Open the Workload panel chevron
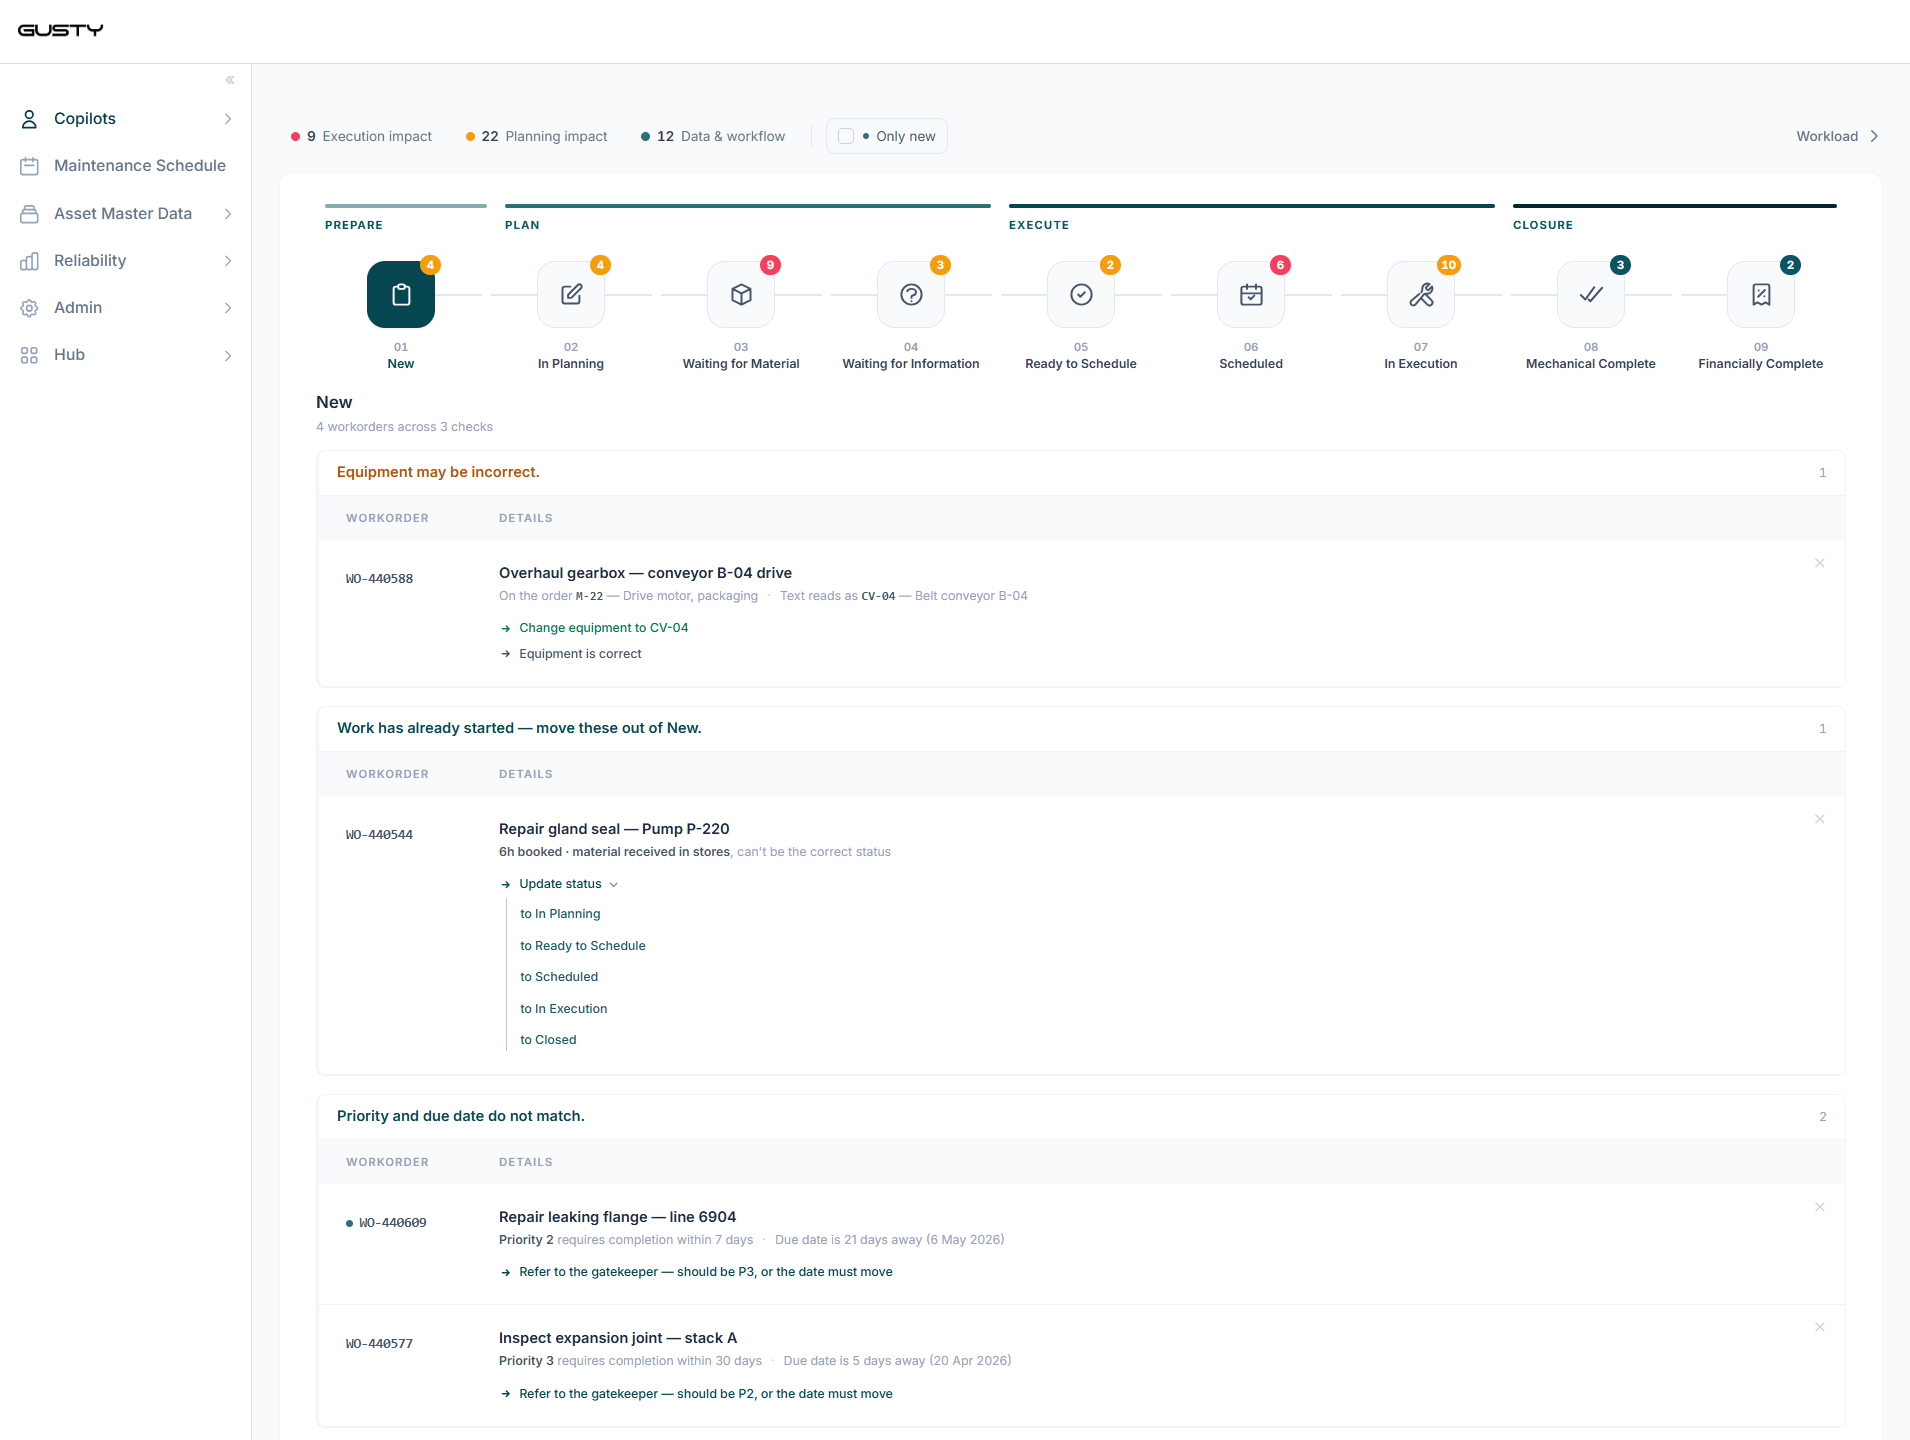Image resolution: width=1910 pixels, height=1440 pixels. 1874,136
